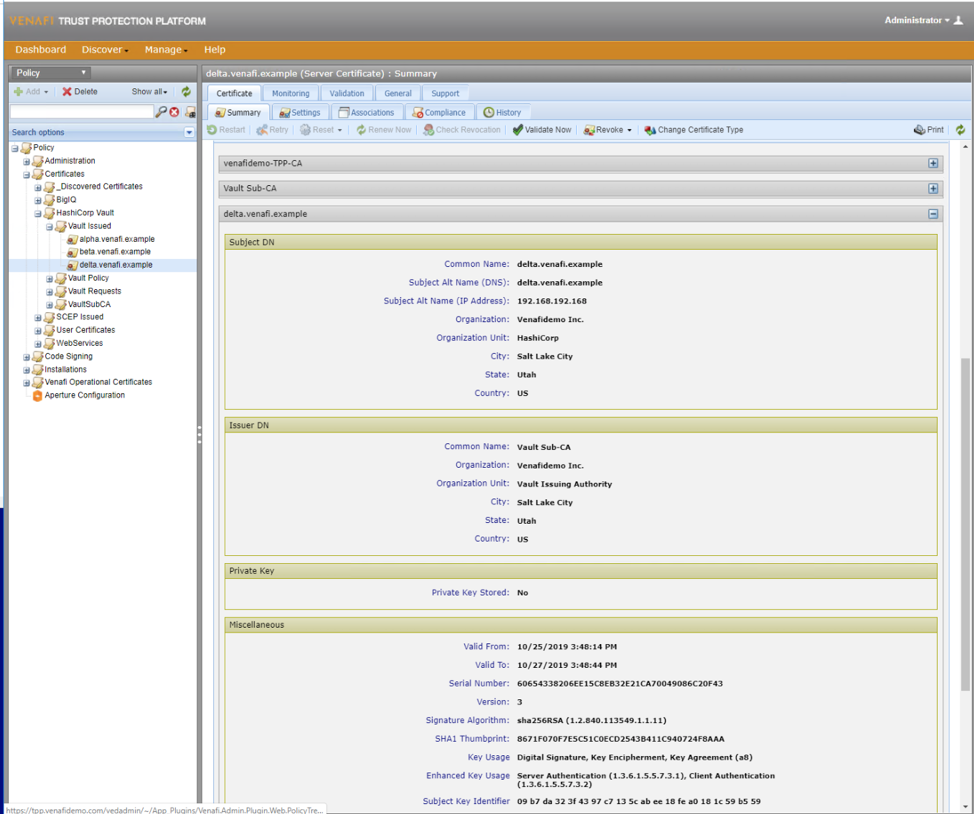Open the Administrator account menu
The image size is (974, 814).
point(917,21)
